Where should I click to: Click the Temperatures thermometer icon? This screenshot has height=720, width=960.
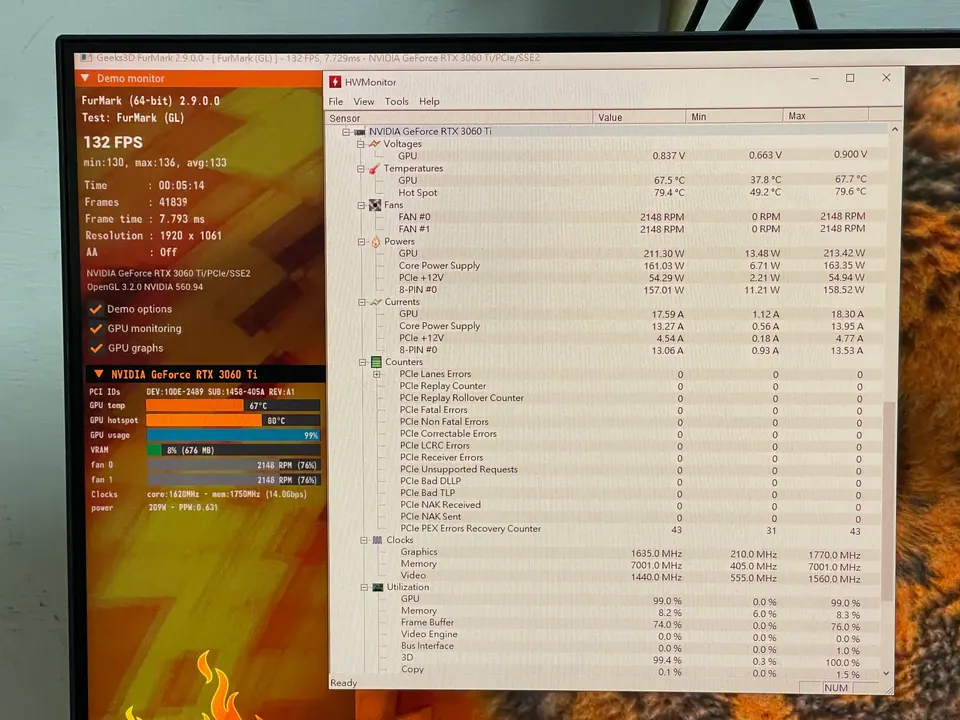tap(373, 169)
